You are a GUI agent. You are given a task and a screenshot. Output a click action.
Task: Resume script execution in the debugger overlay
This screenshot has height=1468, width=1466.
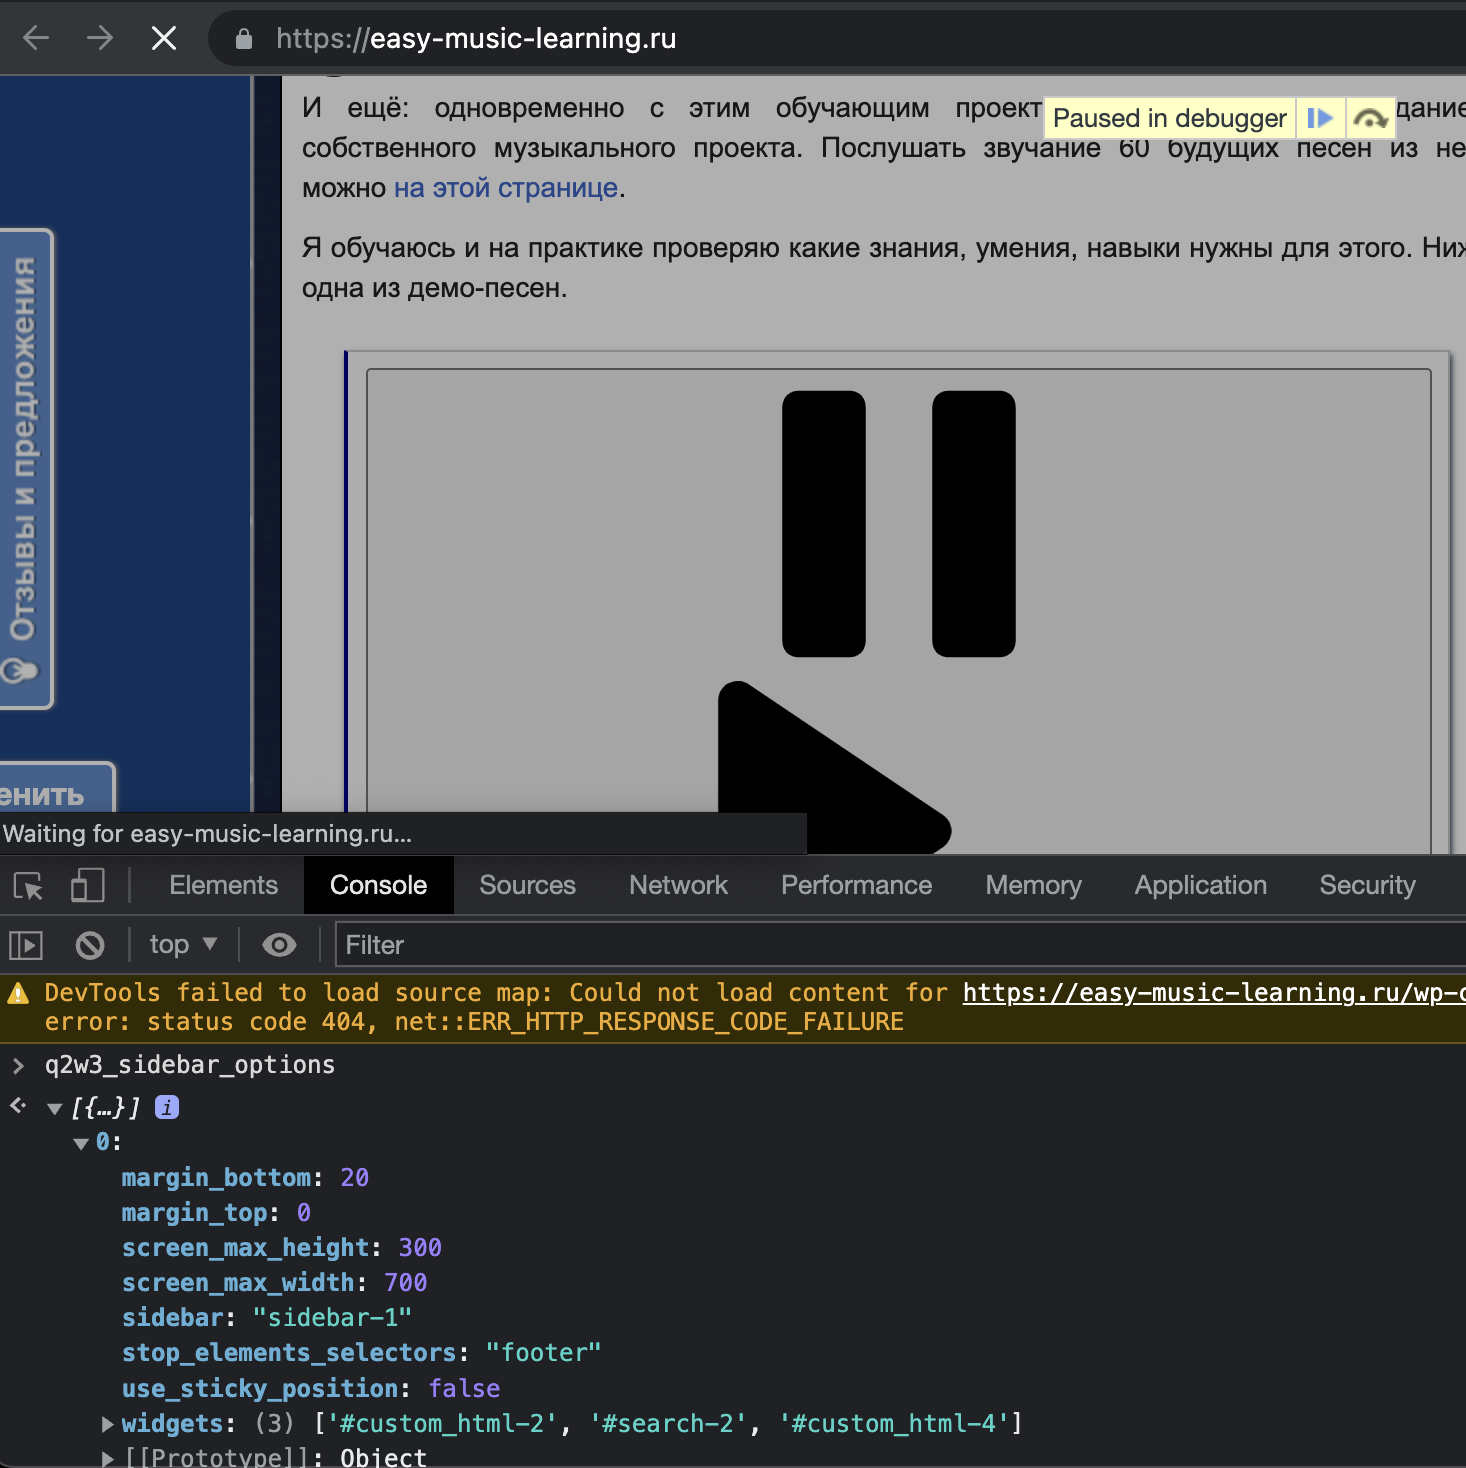[1320, 118]
